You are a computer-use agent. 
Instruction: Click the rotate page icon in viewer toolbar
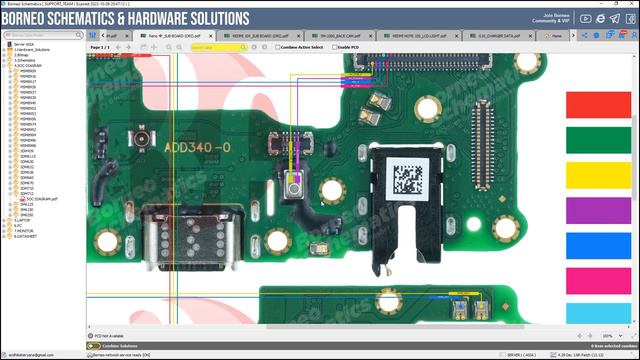click(x=143, y=47)
